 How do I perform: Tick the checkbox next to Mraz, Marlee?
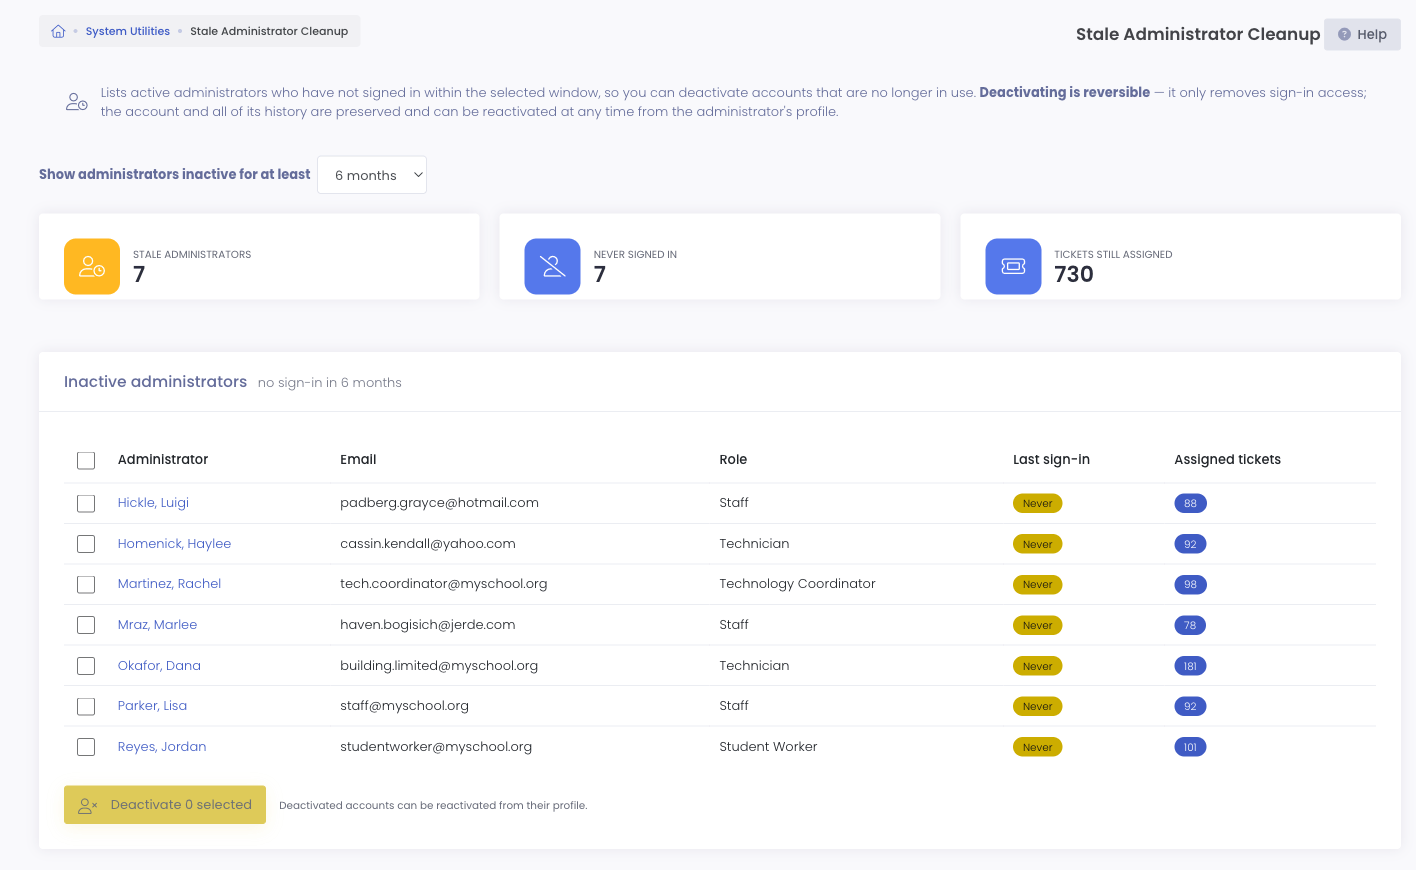pyautogui.click(x=86, y=625)
